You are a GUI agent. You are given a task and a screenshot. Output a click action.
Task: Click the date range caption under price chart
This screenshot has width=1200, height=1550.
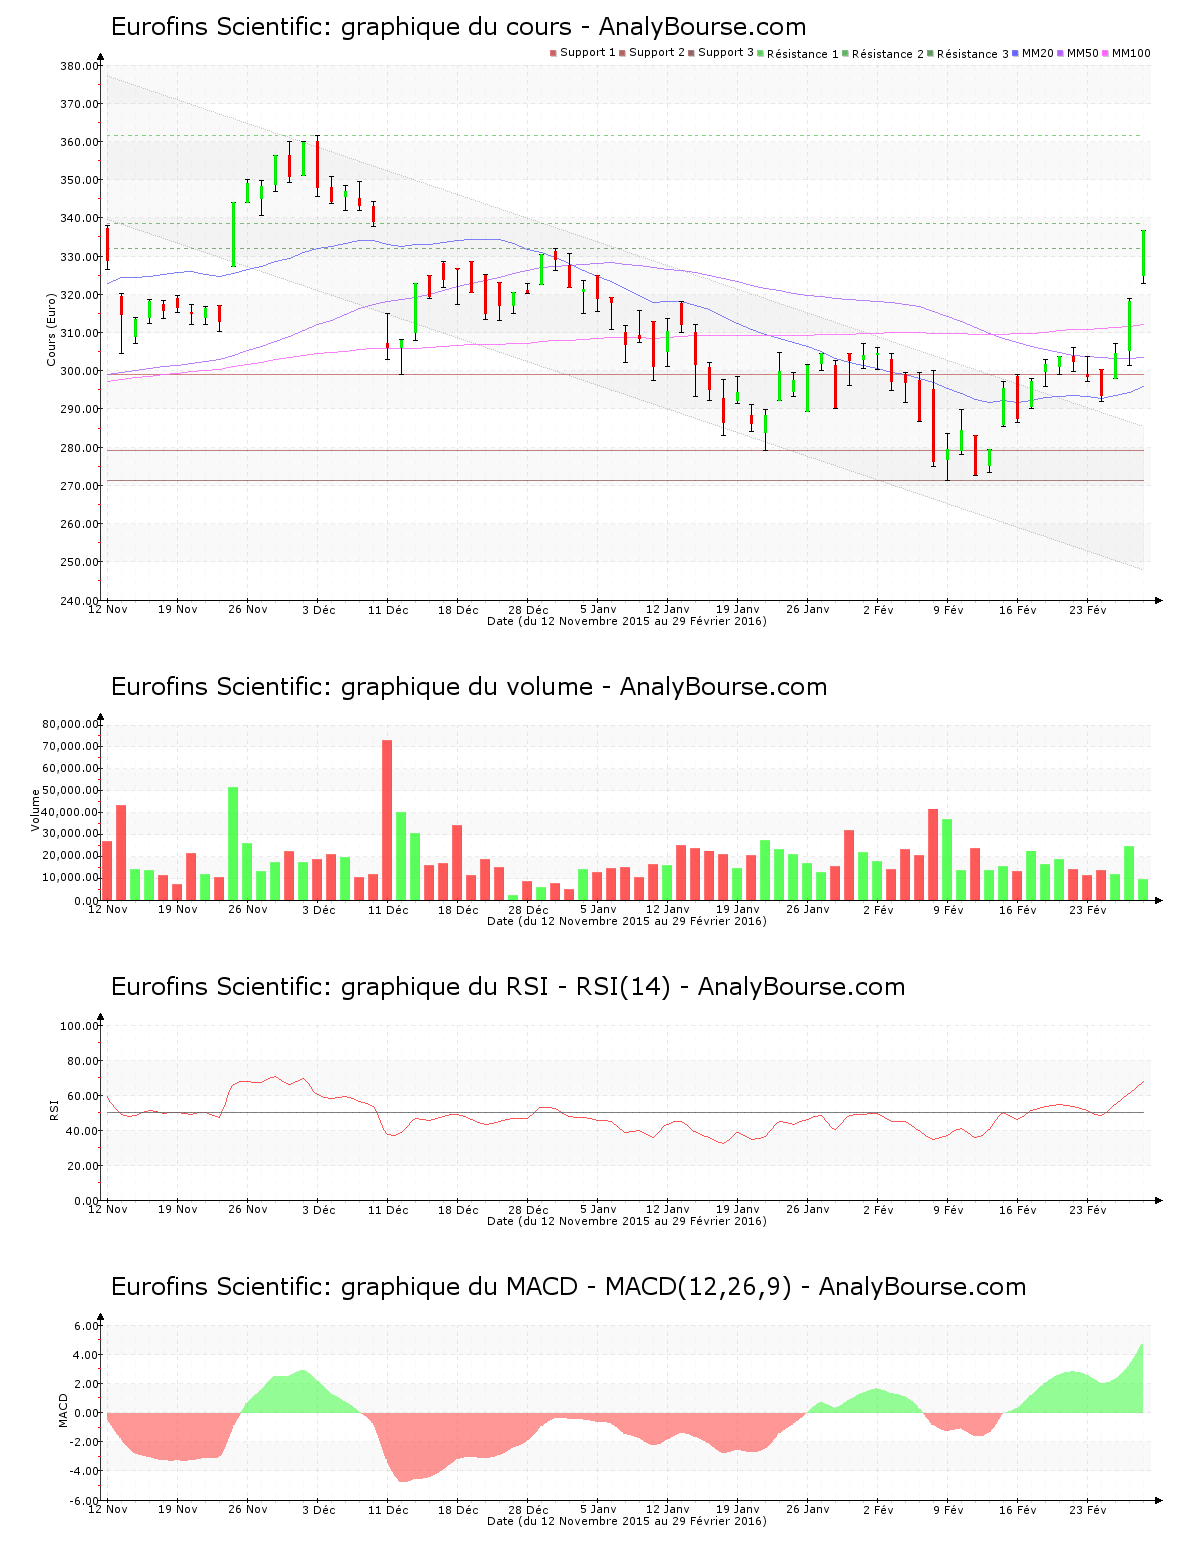626,621
